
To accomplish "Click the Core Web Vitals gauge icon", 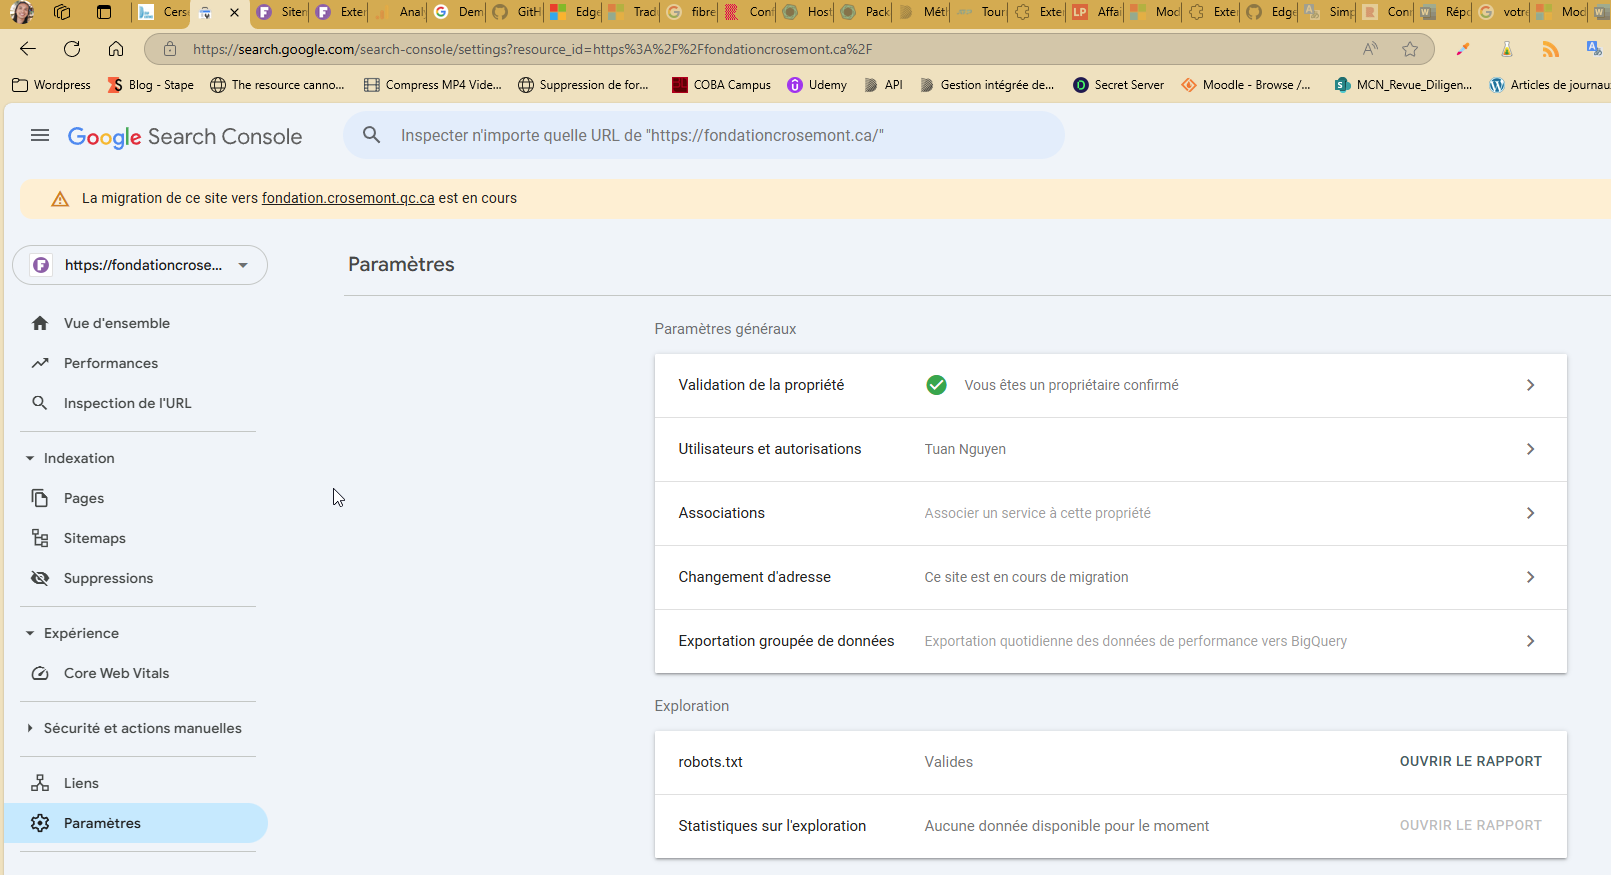I will click(40, 673).
